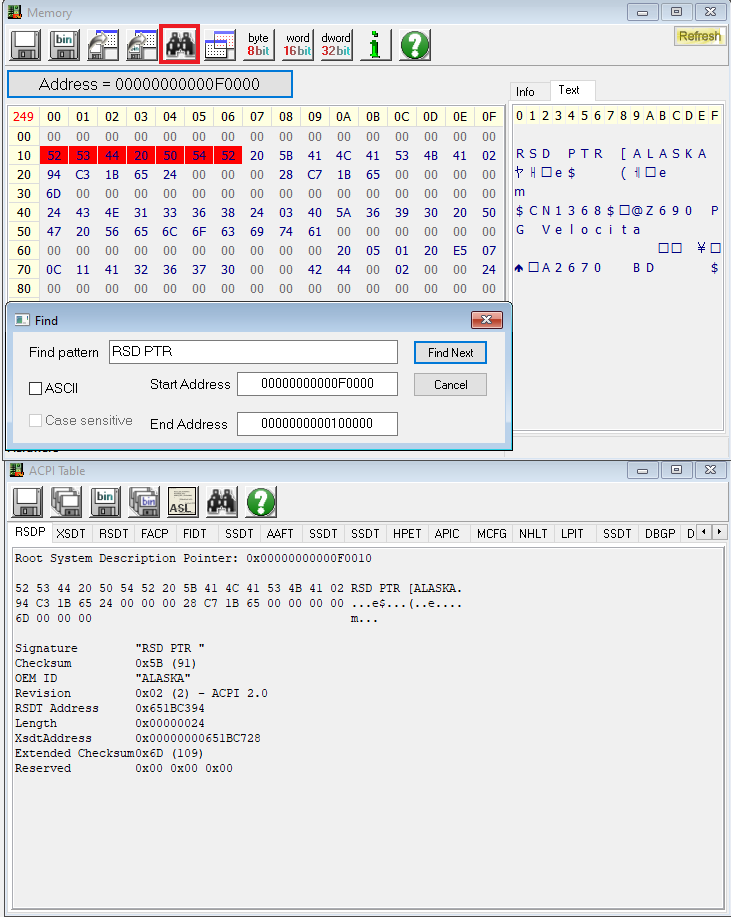Save all tables using stacked floppies icon
731x917 pixels.
66,502
